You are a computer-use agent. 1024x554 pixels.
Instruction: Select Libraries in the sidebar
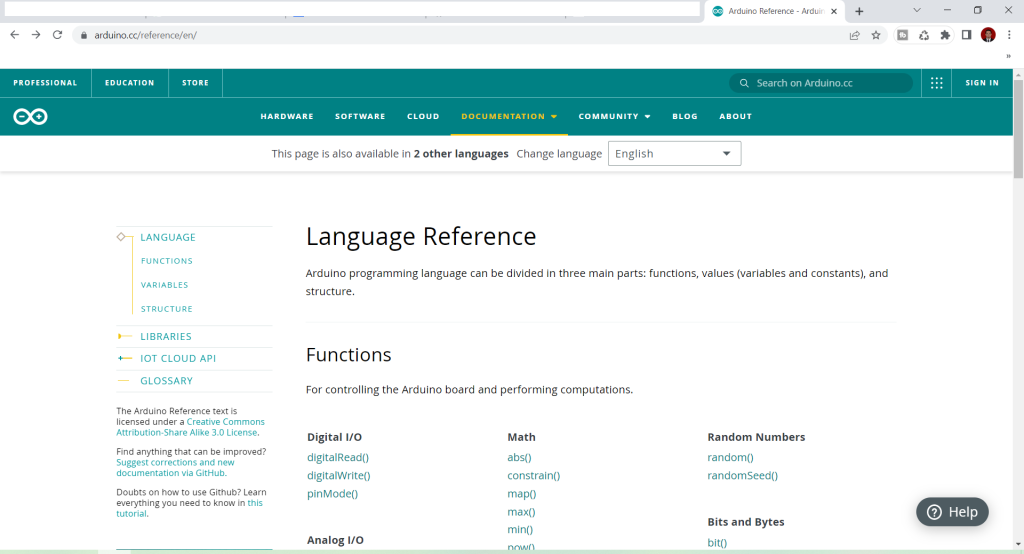166,337
